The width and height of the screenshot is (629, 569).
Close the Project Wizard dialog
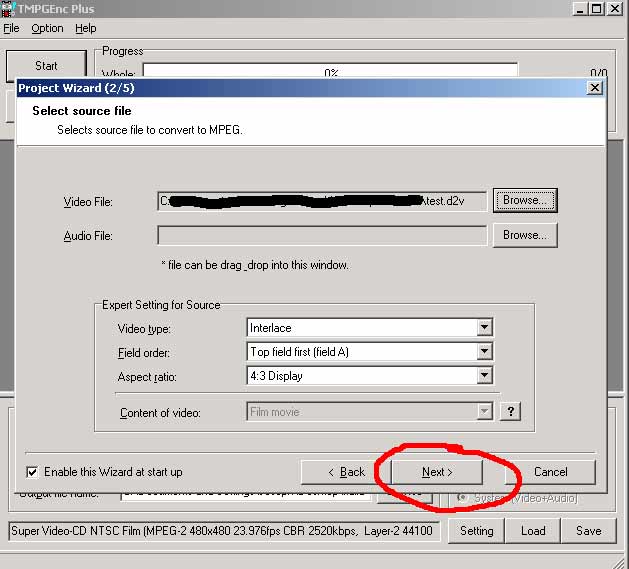click(x=595, y=88)
